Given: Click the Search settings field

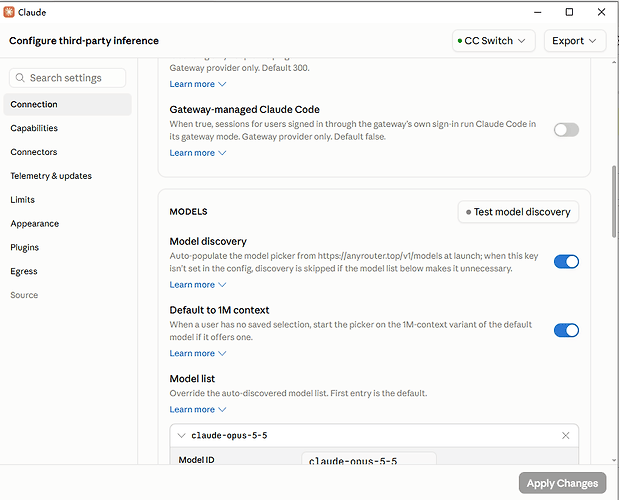Looking at the screenshot, I should click(x=68, y=78).
